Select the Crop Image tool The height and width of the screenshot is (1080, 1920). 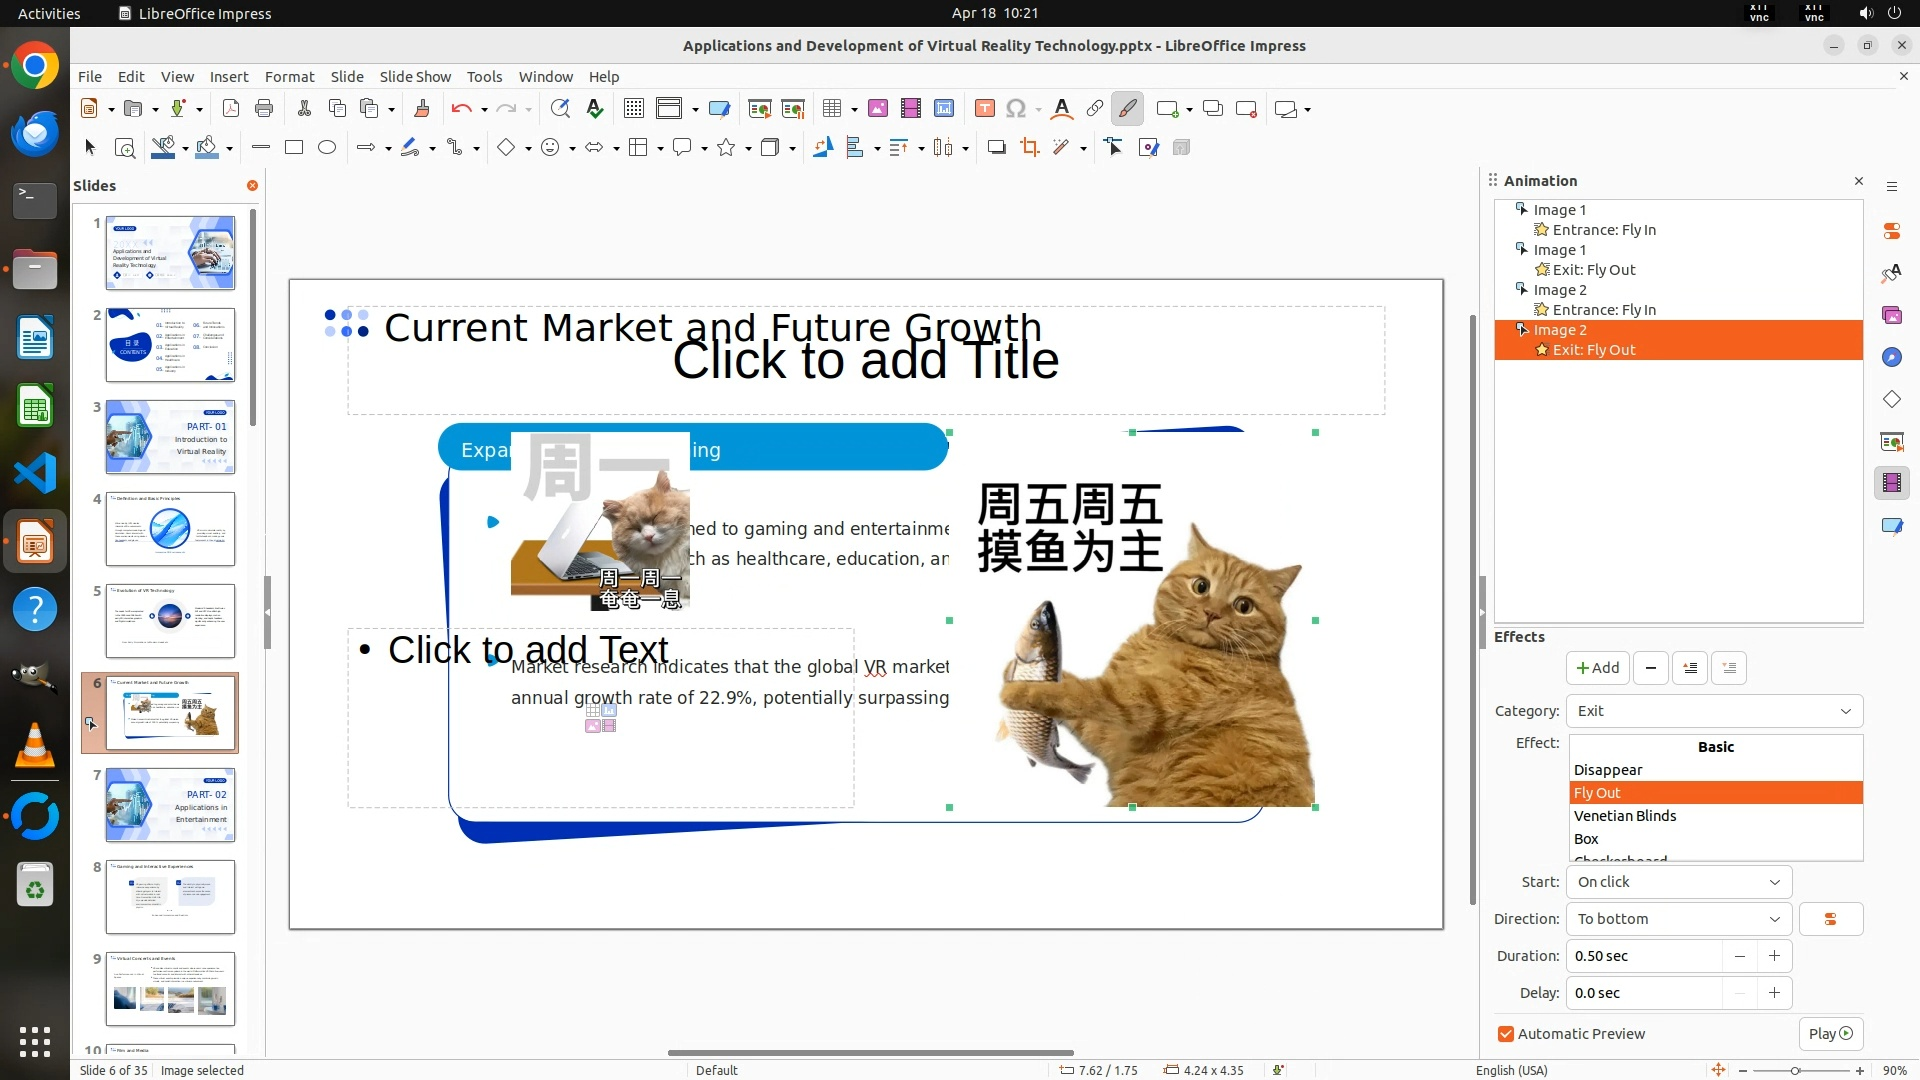pos(1029,148)
